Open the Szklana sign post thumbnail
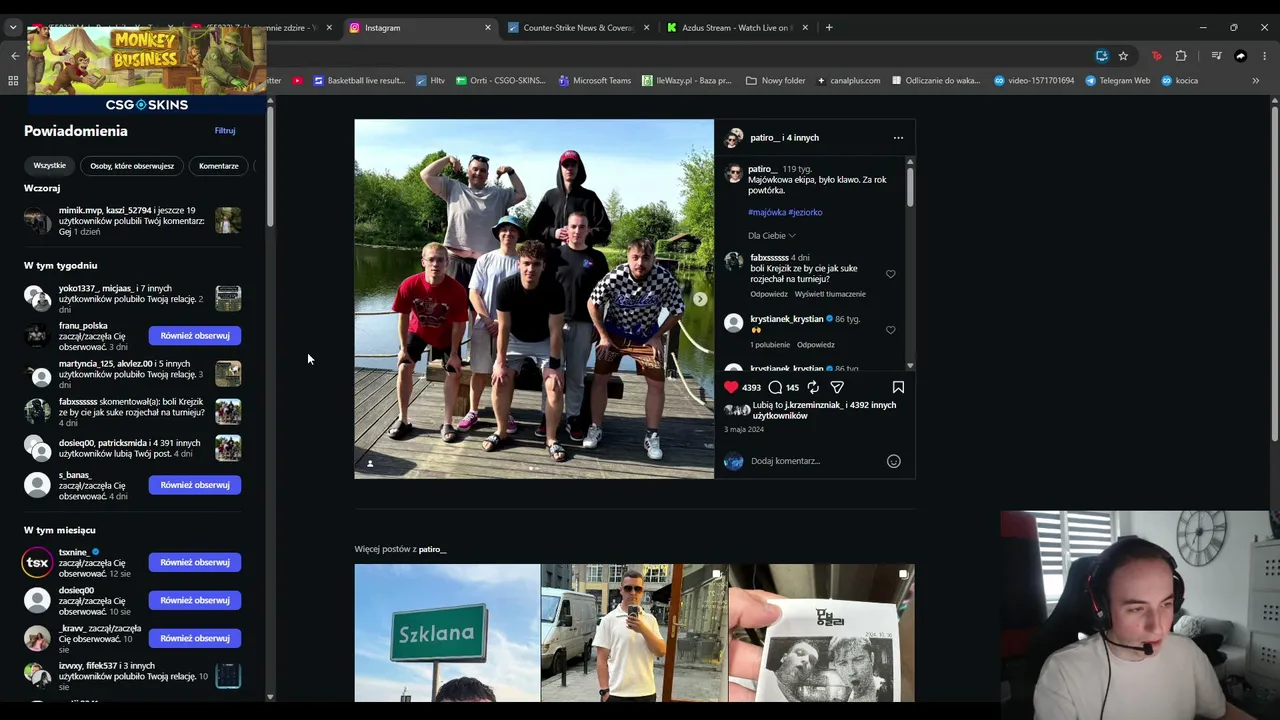 click(447, 633)
